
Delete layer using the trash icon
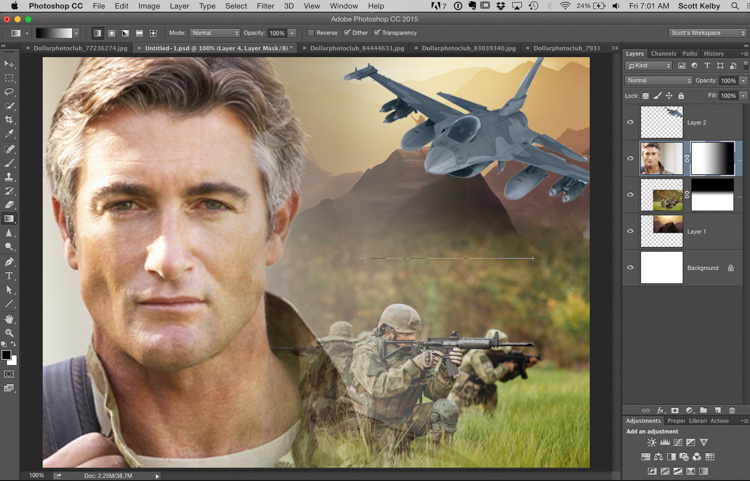click(x=732, y=410)
